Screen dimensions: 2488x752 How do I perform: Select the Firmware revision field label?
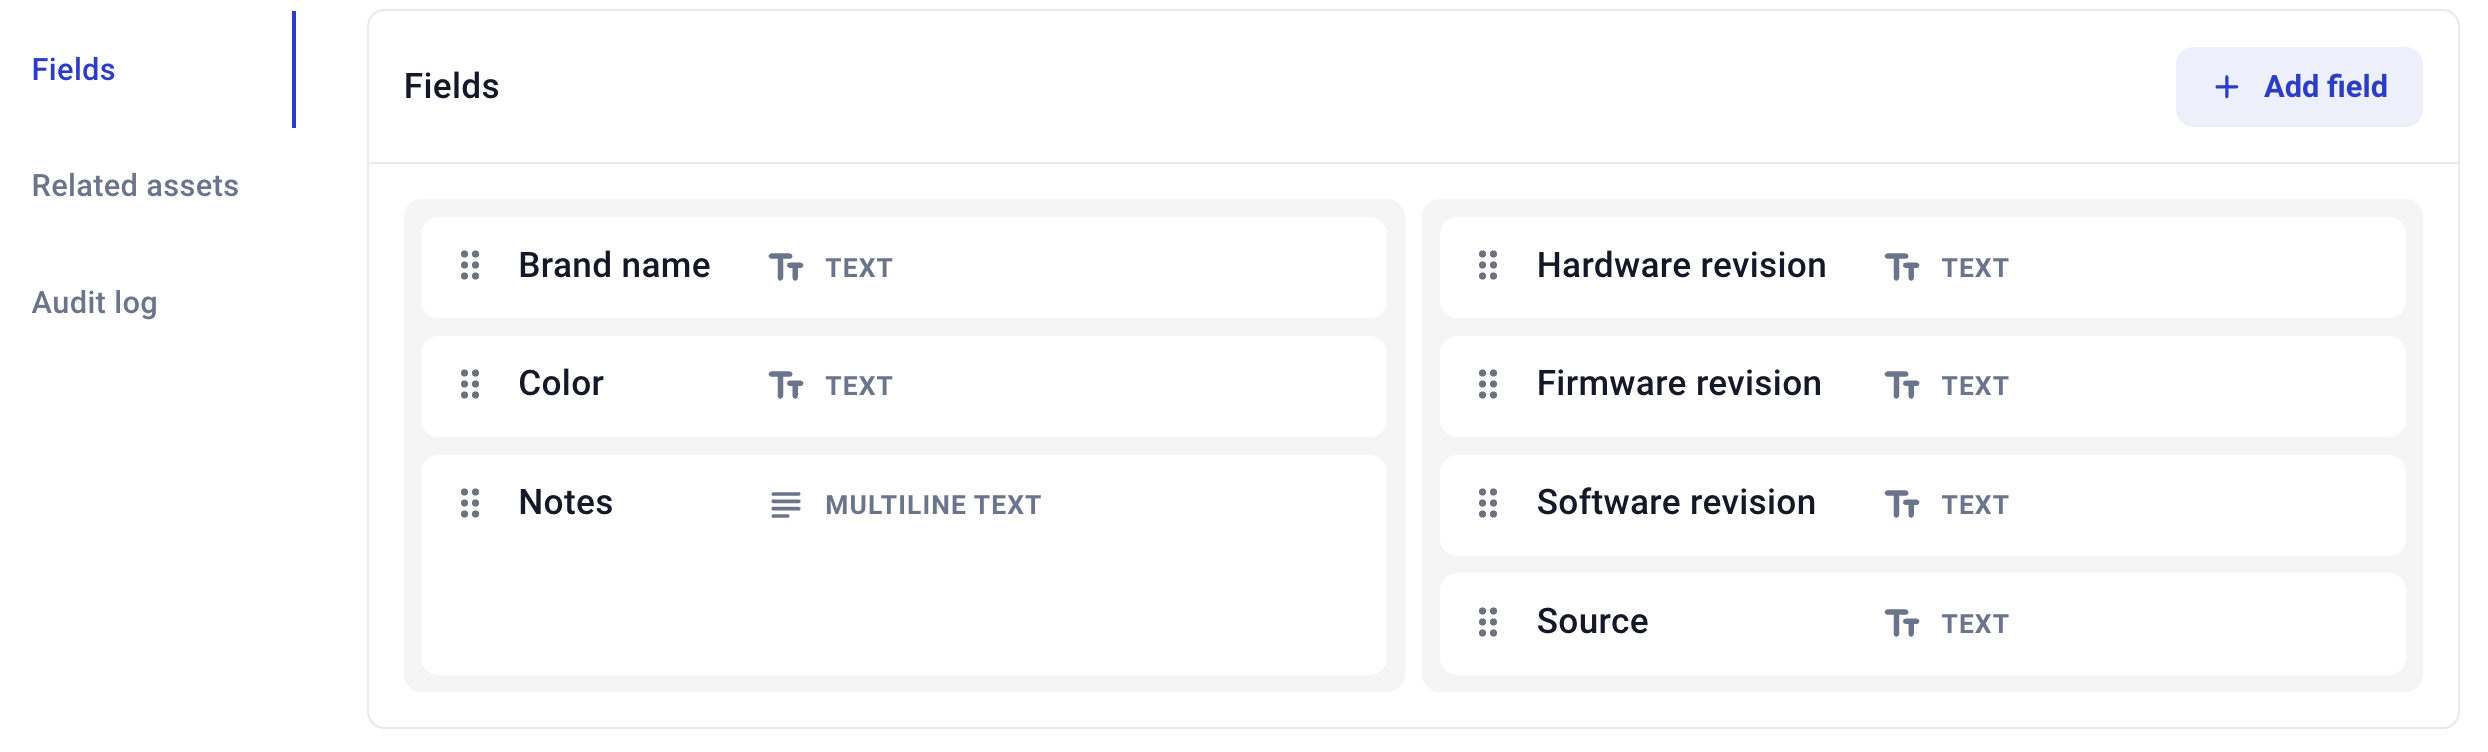(x=1679, y=384)
